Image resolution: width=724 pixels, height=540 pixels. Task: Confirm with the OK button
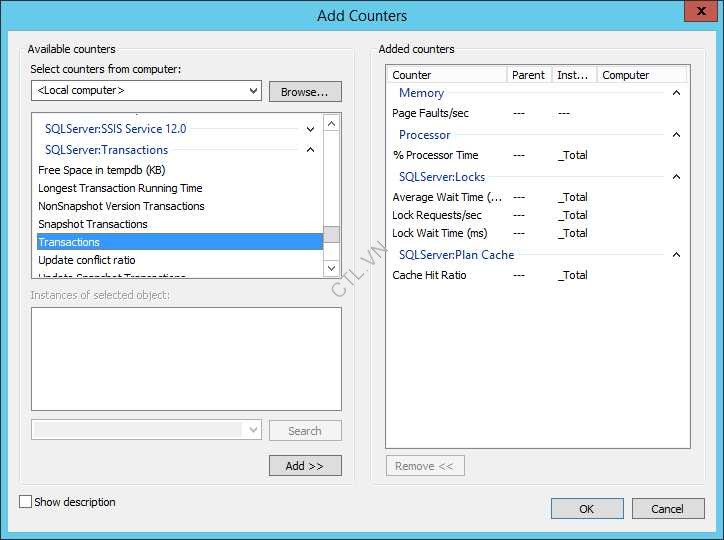(586, 509)
